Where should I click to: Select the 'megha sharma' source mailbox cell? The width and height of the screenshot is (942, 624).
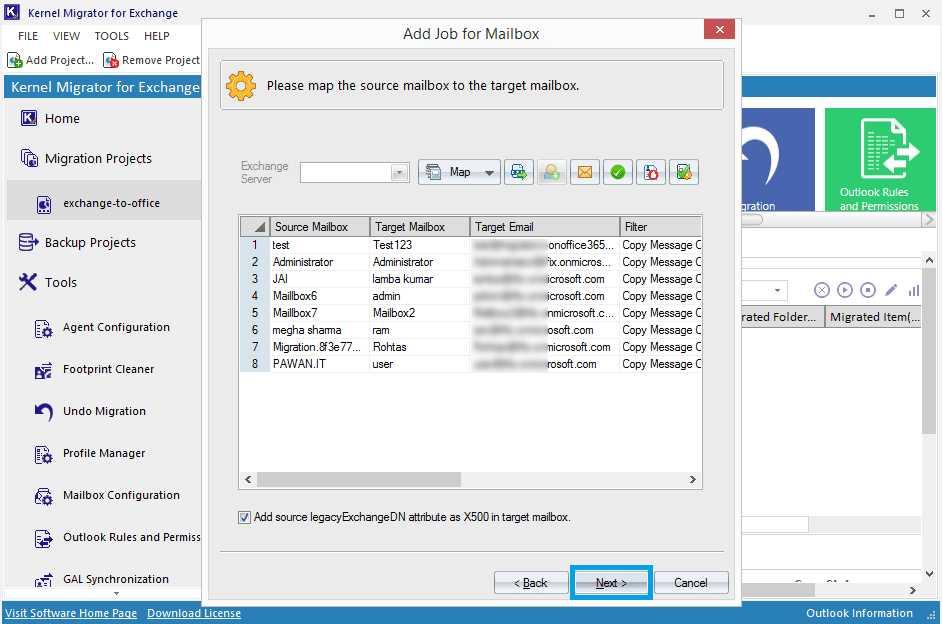tap(320, 330)
